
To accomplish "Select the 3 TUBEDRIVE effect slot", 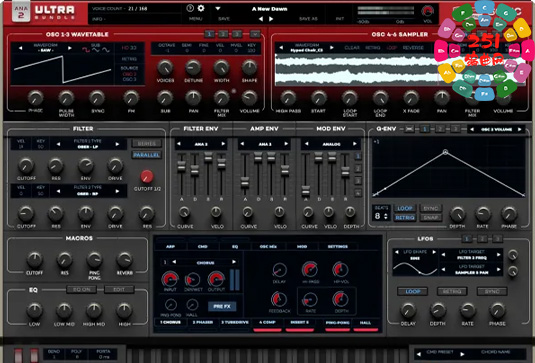I will pos(235,322).
